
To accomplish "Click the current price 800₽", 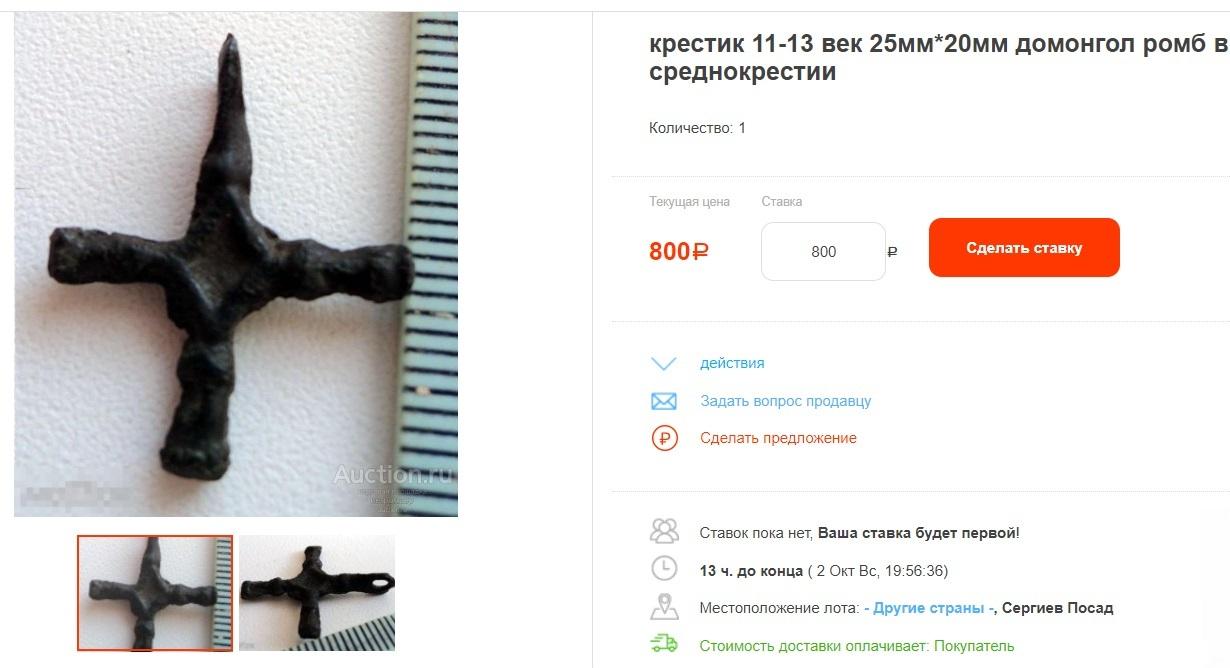I will click(x=679, y=251).
